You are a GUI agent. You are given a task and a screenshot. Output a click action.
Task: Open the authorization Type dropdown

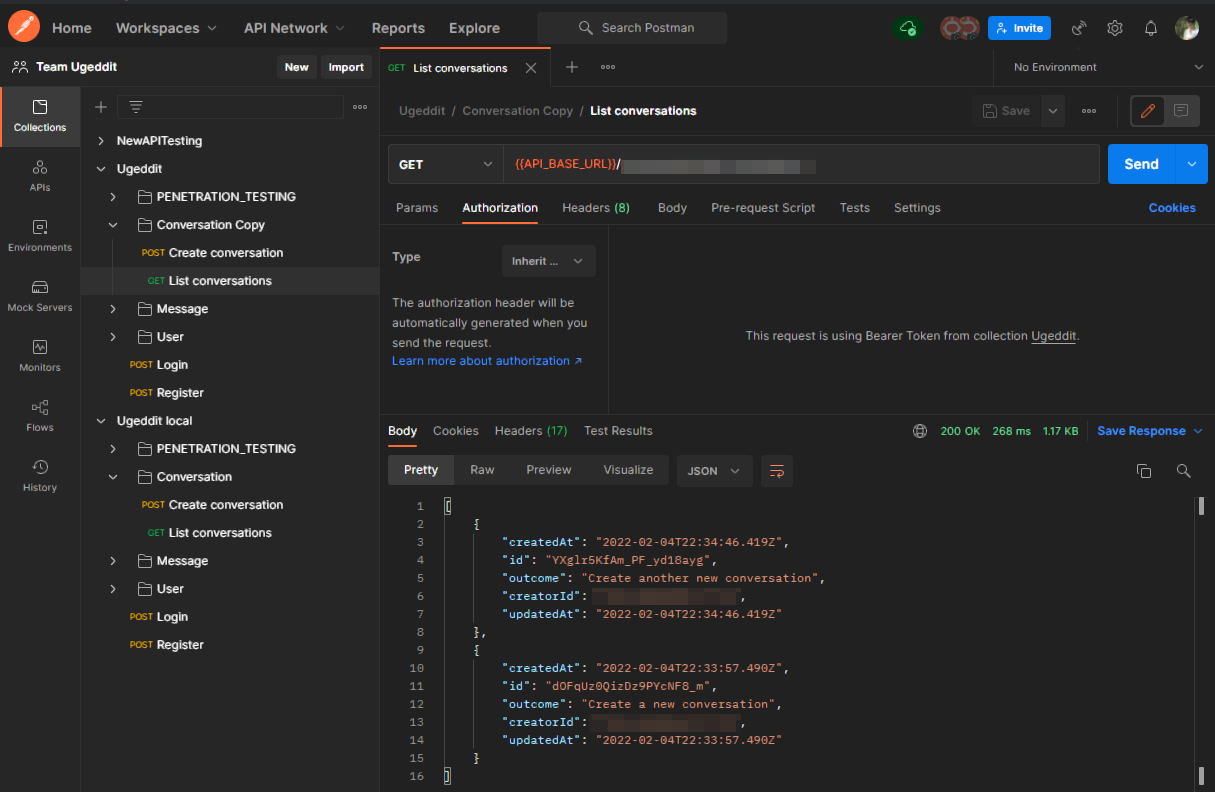coord(548,261)
